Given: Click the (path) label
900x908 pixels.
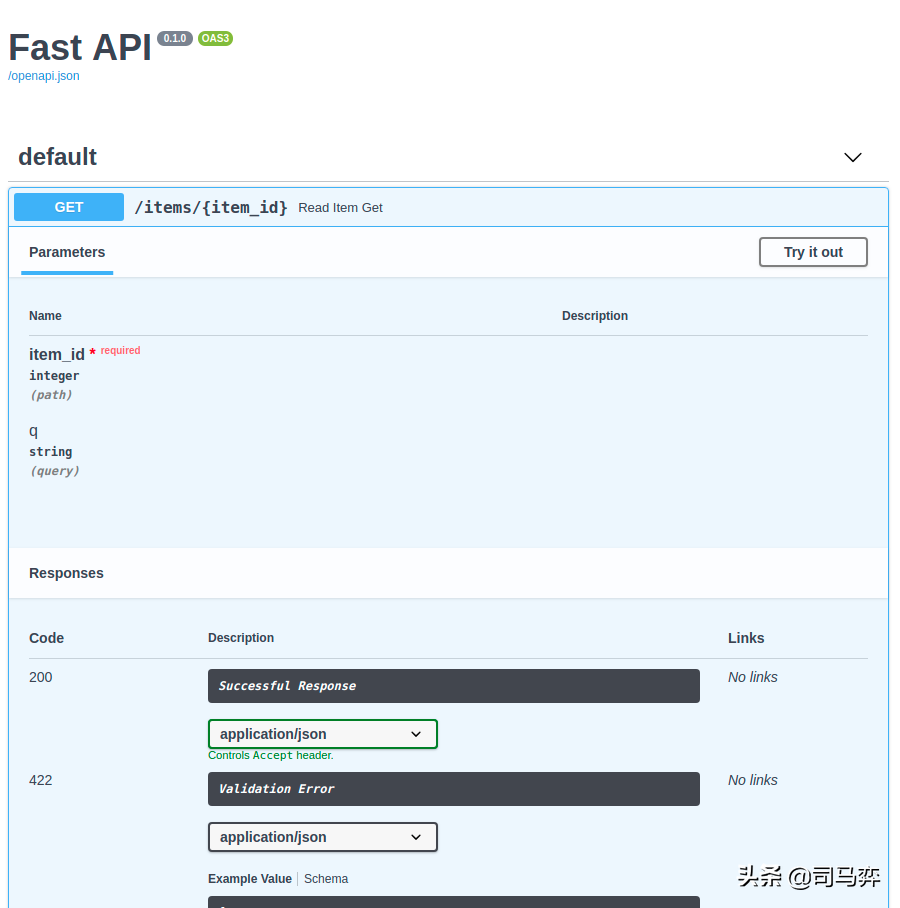Looking at the screenshot, I should 51,396.
